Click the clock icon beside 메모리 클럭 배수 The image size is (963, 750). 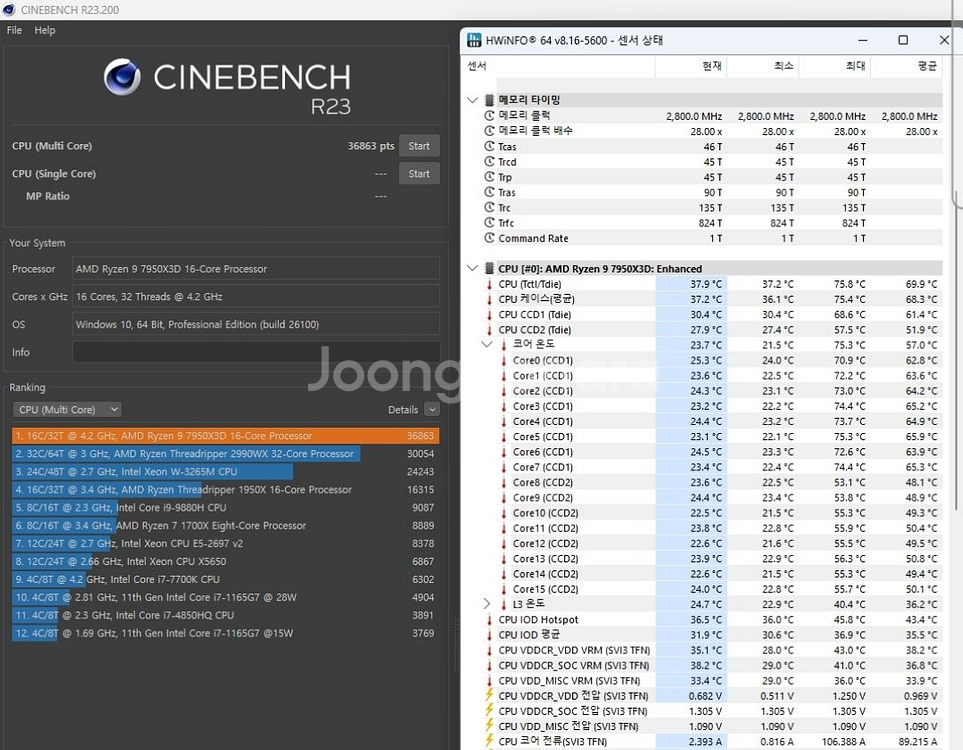[x=489, y=131]
